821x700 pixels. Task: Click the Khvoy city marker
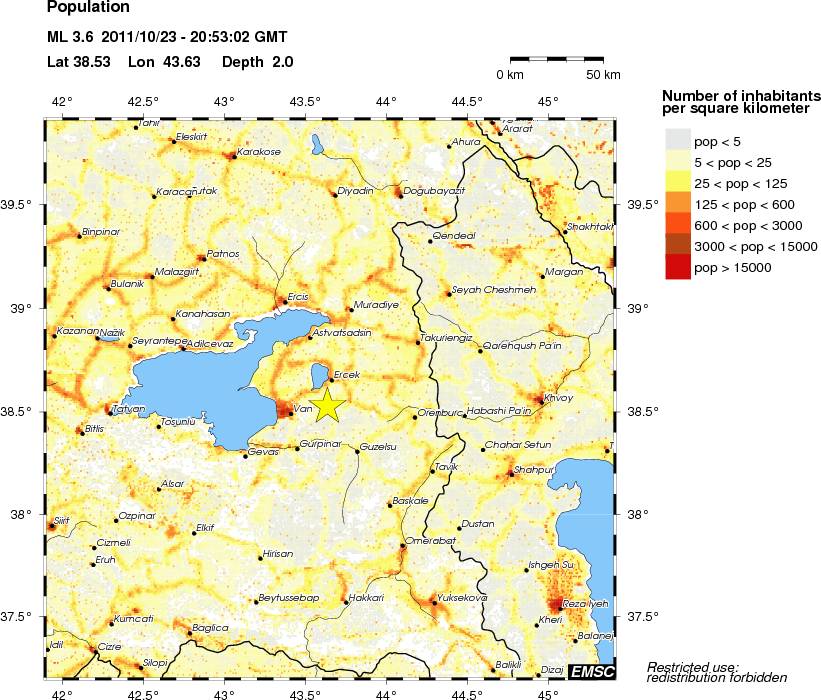pyautogui.click(x=541, y=400)
